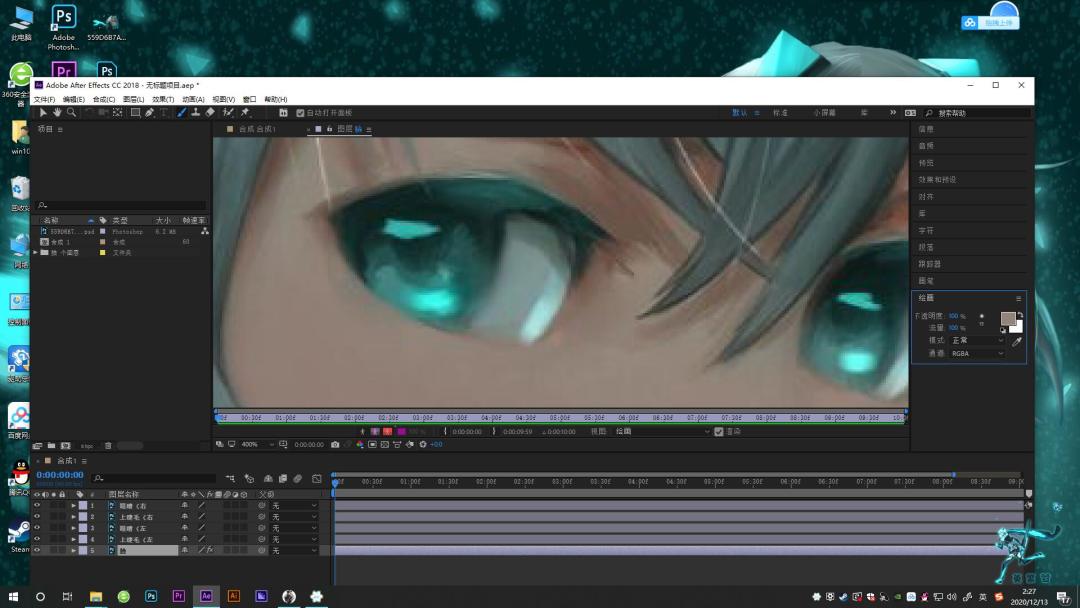Viewport: 1080px width, 608px height.
Task: Open the 400% magnification dropdown
Action: coord(258,445)
